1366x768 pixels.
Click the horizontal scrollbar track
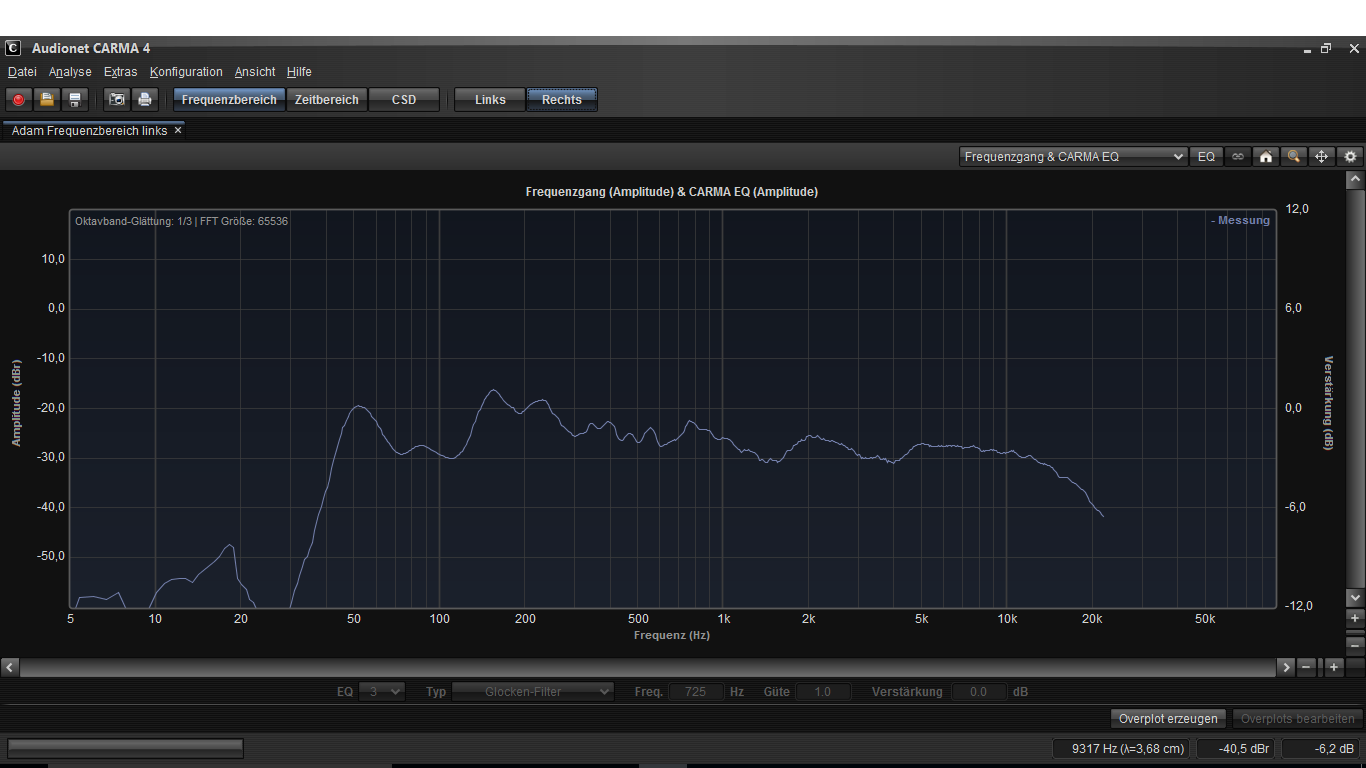coord(648,666)
